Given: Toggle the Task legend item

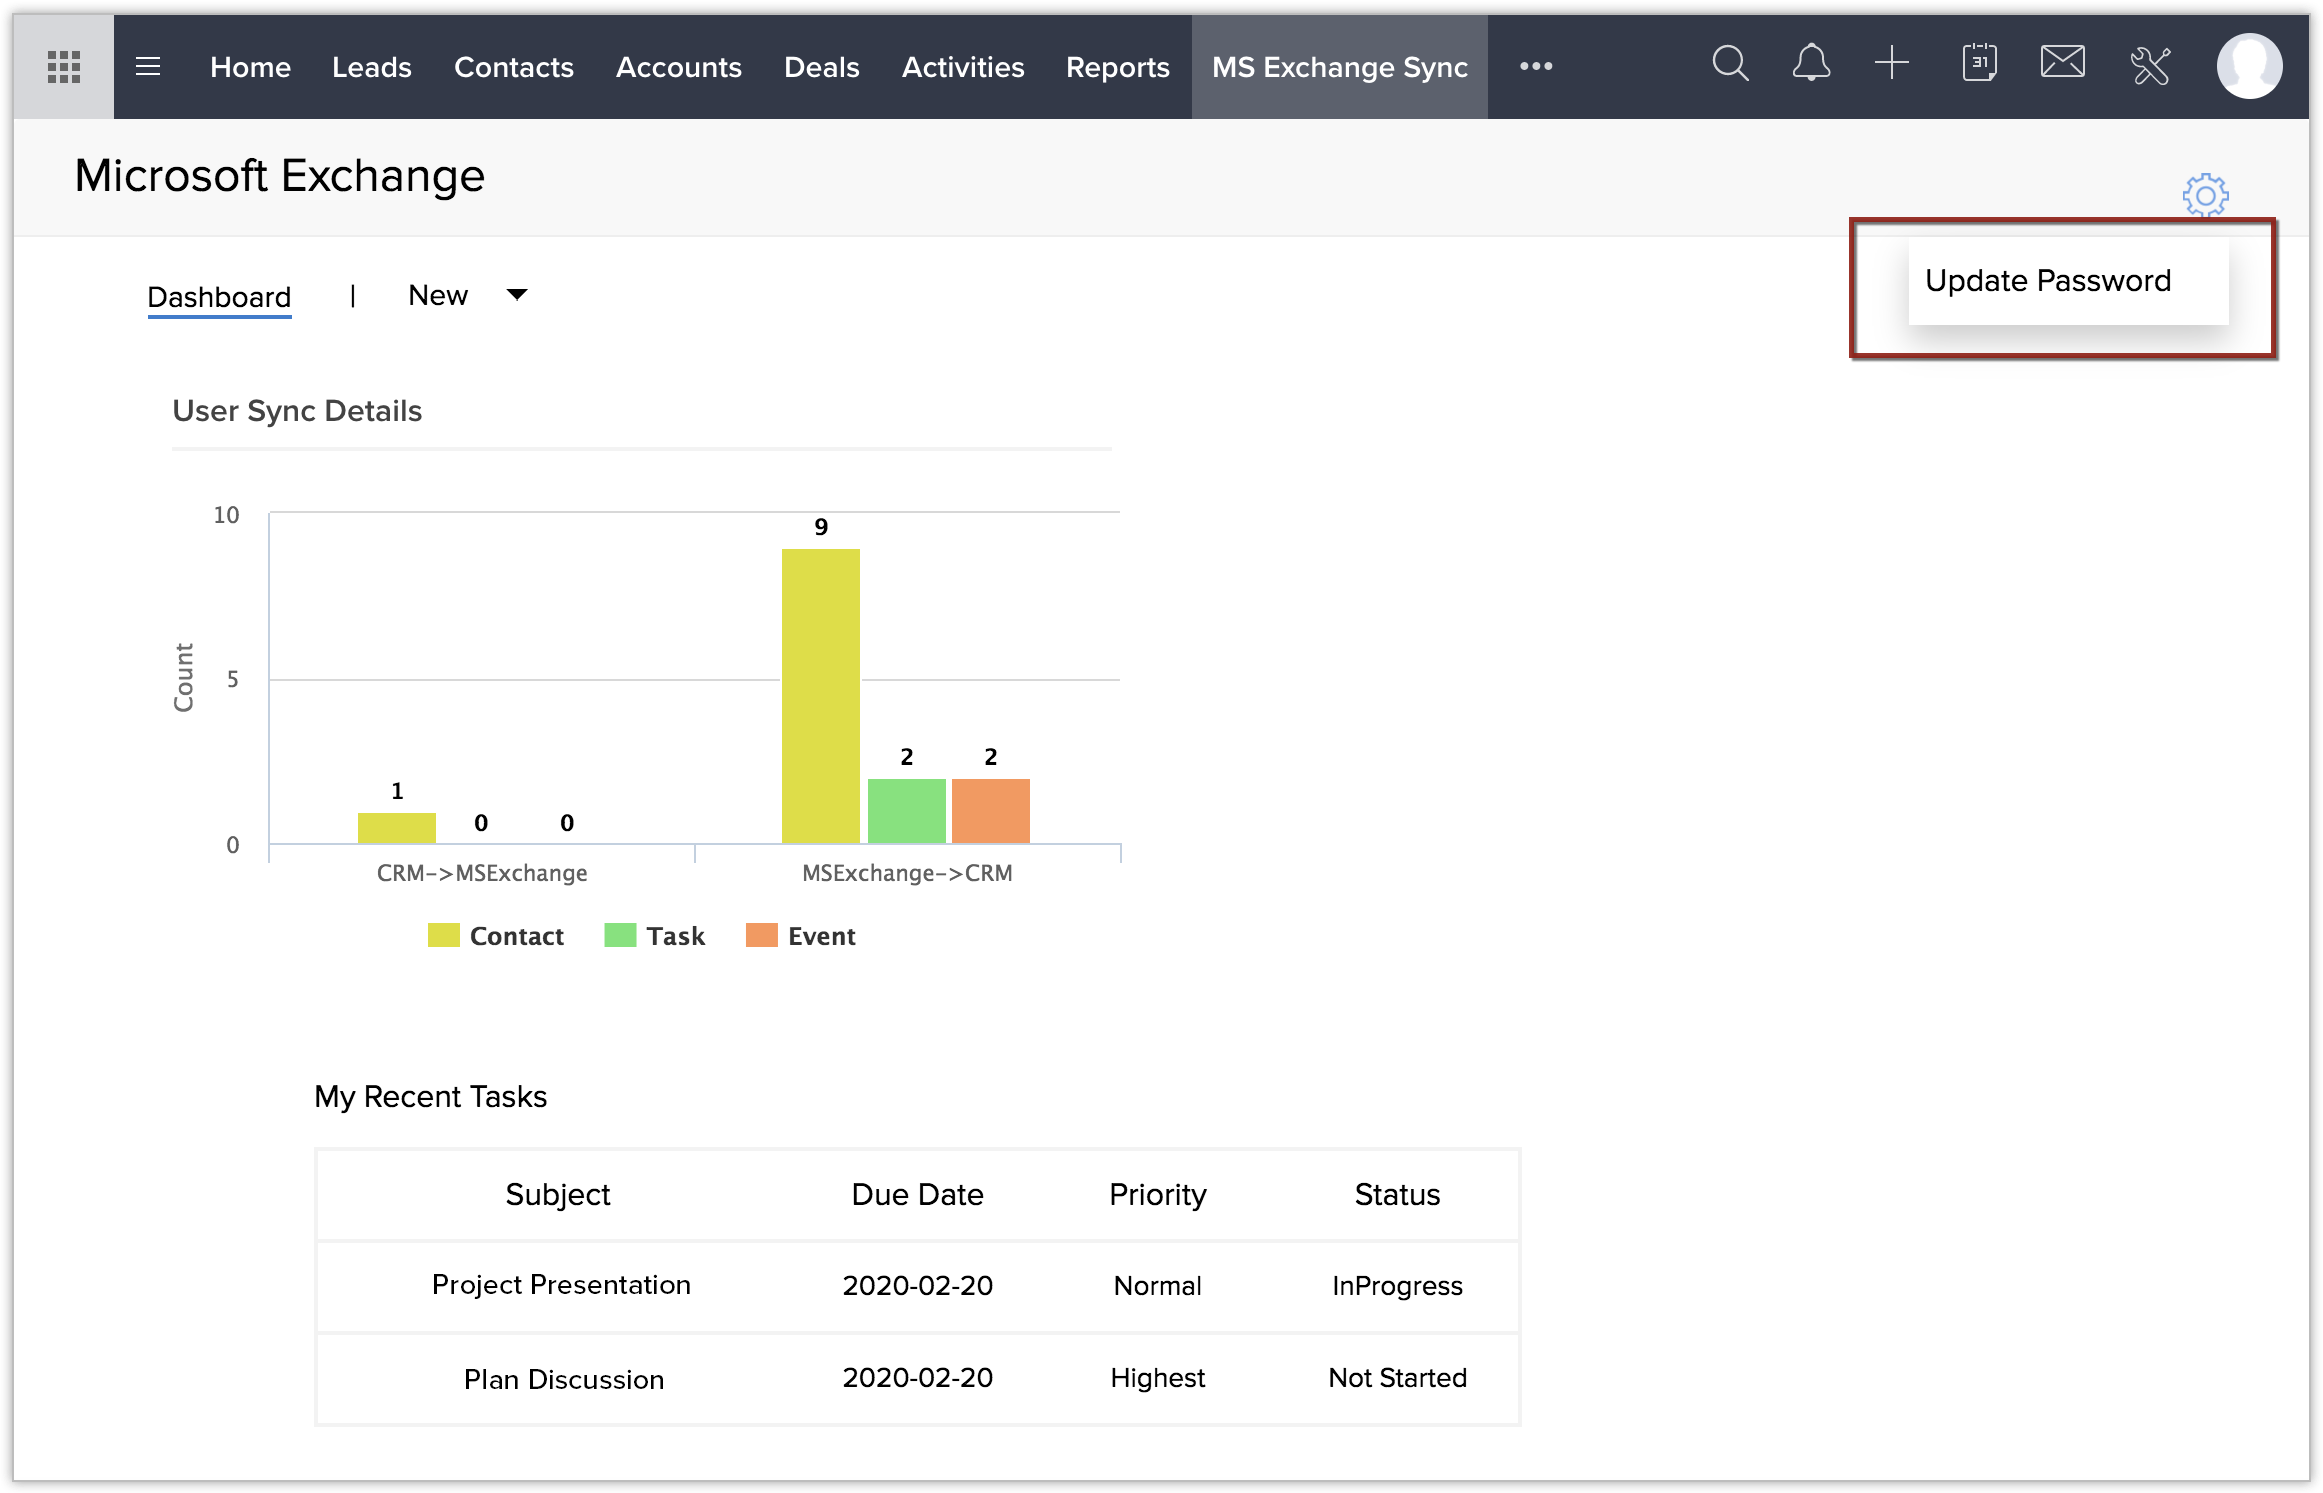Looking at the screenshot, I should point(675,936).
